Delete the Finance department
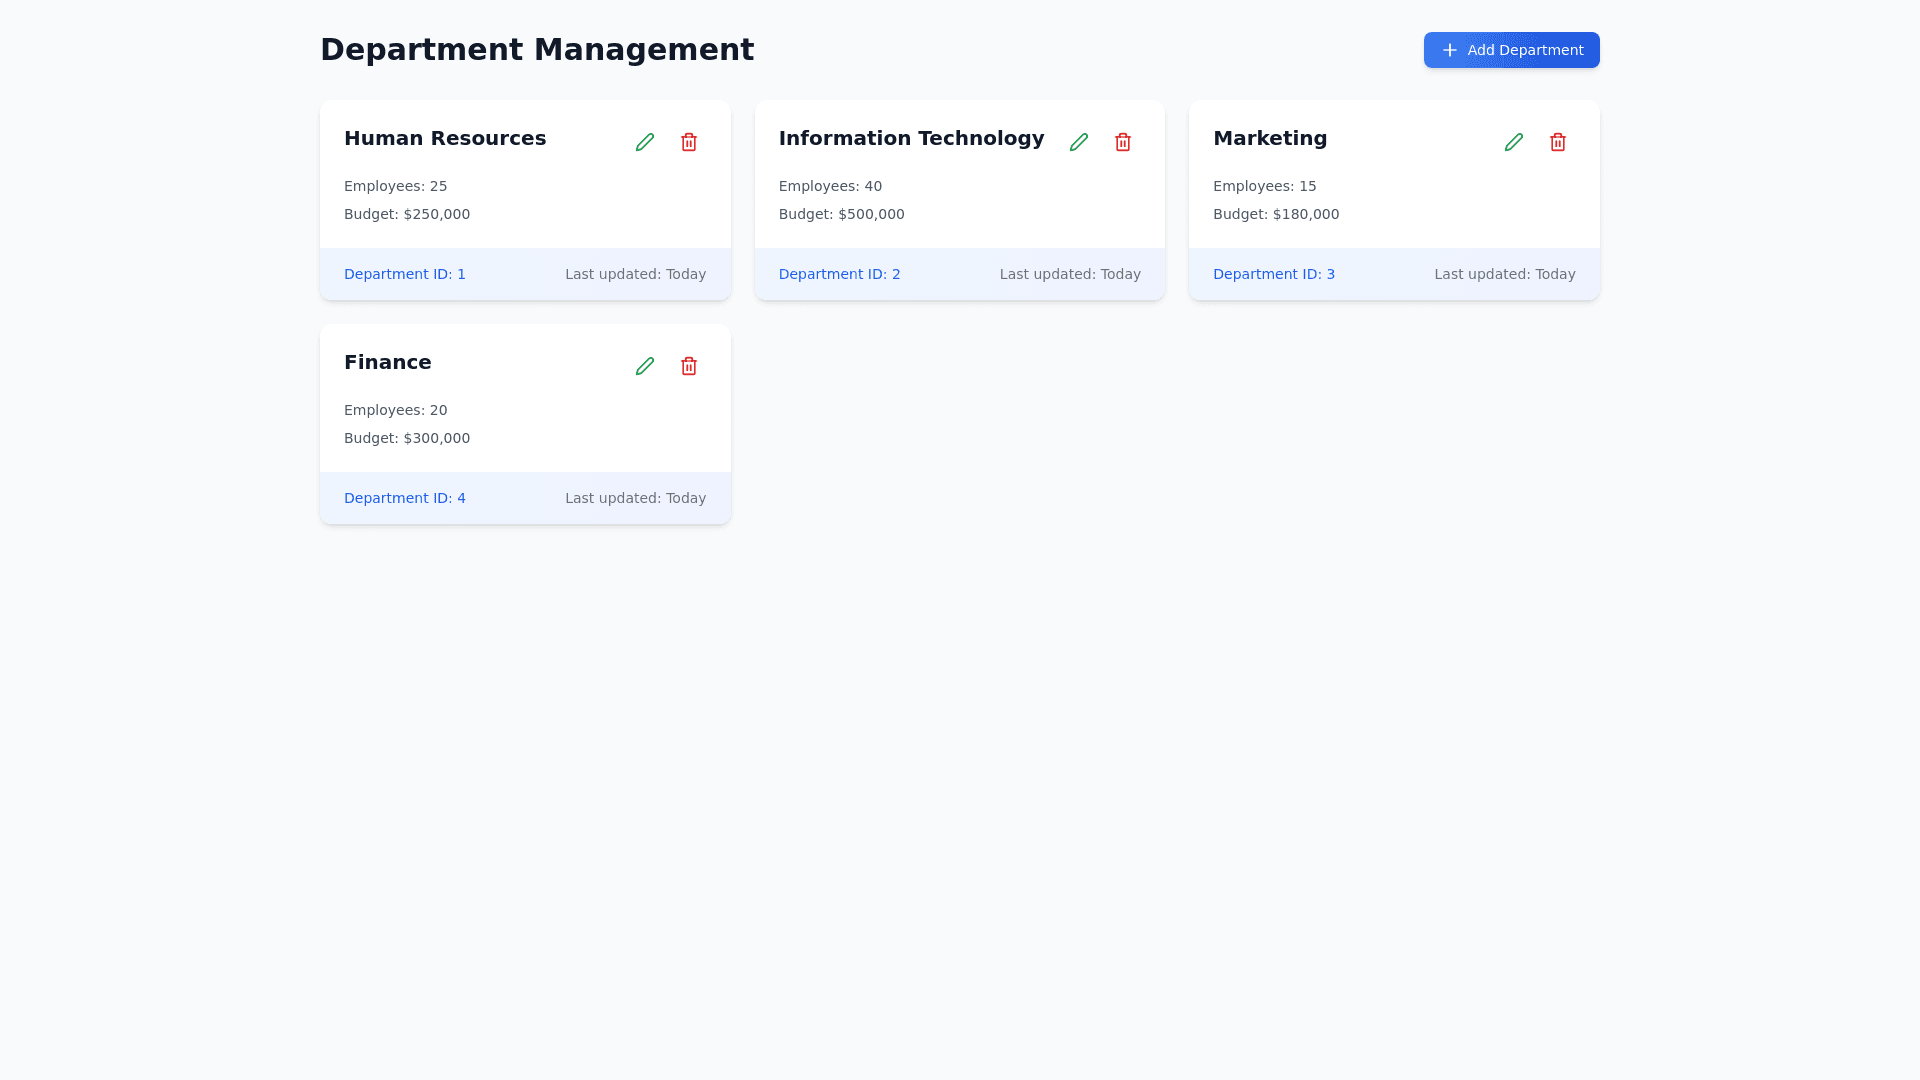The image size is (1920, 1080). [689, 366]
